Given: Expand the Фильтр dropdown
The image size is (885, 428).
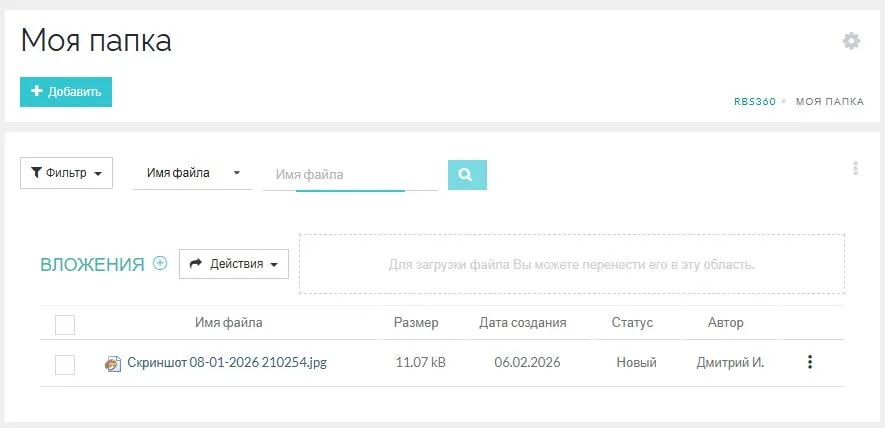Looking at the screenshot, I should [66, 173].
